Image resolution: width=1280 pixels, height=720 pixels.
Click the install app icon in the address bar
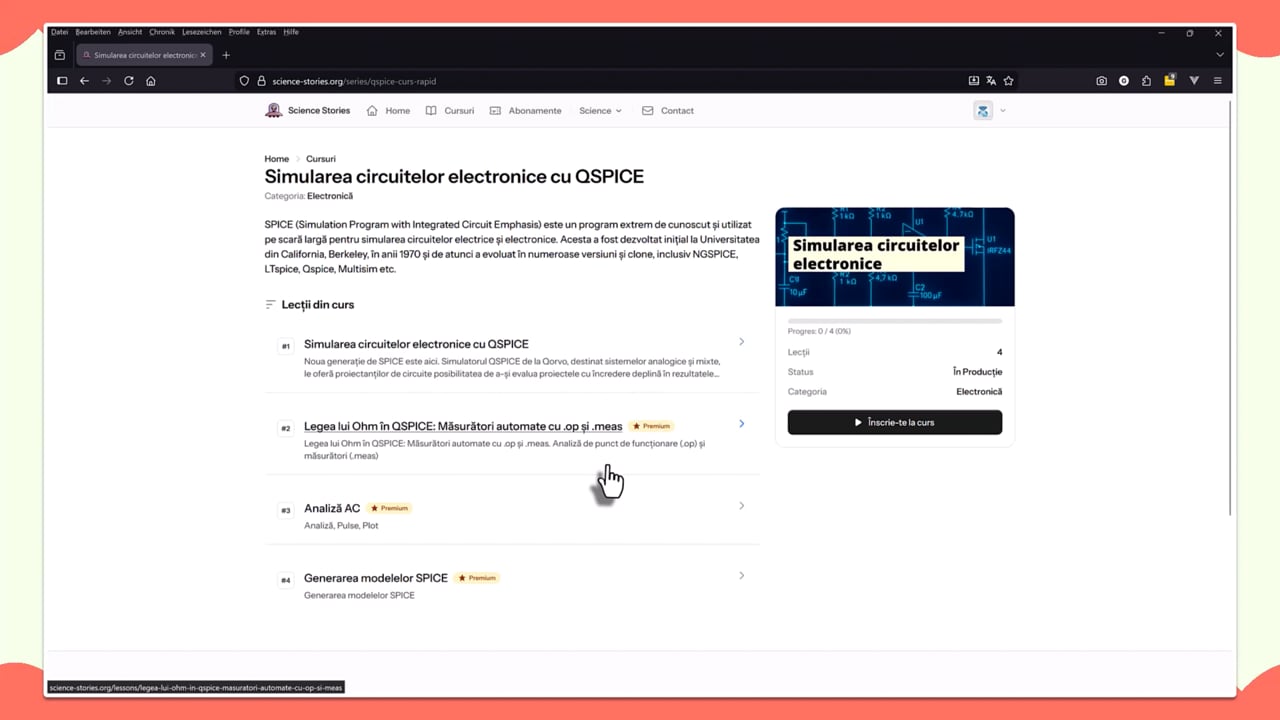(x=973, y=81)
